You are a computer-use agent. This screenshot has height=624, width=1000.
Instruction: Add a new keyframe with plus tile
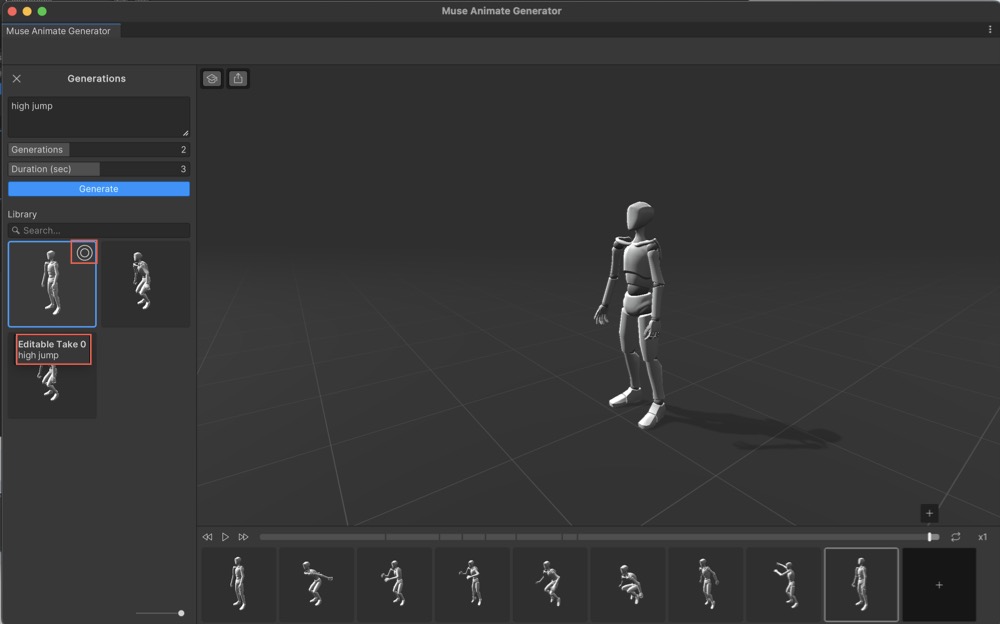[938, 585]
